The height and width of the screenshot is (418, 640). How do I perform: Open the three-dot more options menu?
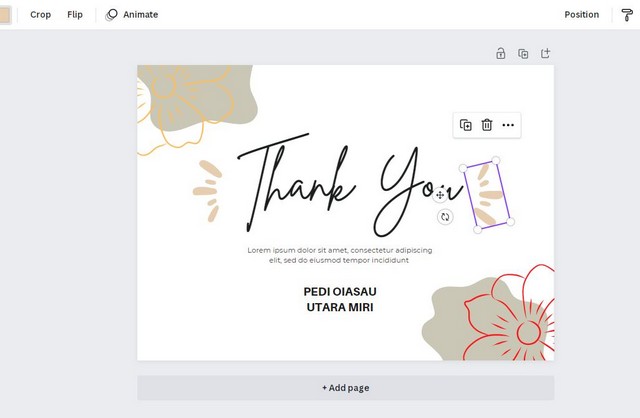click(x=508, y=125)
